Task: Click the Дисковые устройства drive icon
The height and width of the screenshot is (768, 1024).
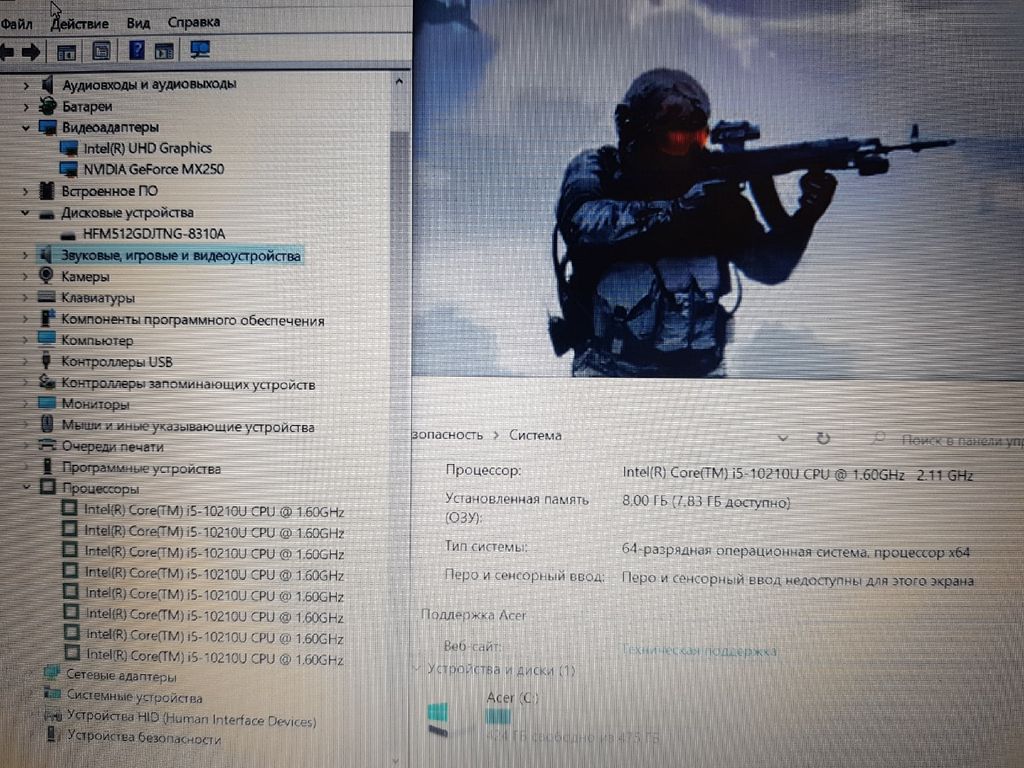Action: click(x=46, y=214)
